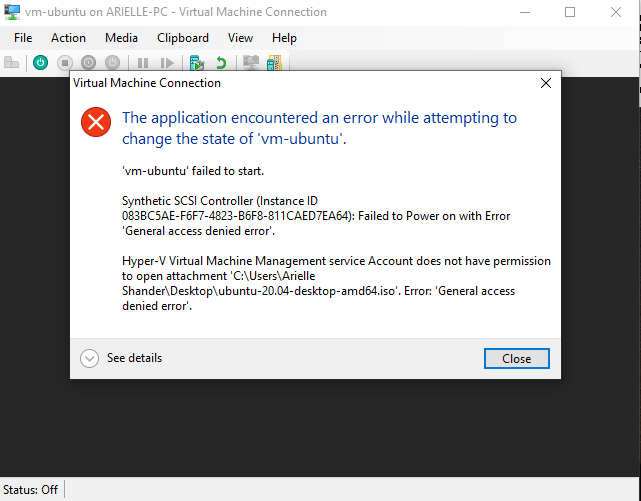Click the Reset toolbar icon

[x=166, y=62]
